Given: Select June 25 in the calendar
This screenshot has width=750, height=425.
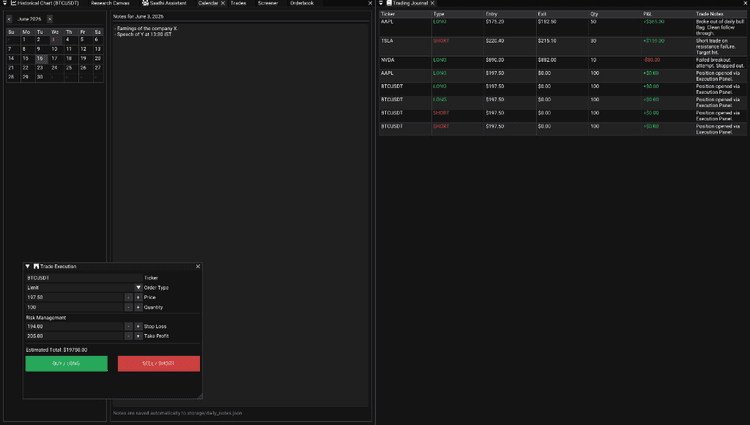Looking at the screenshot, I should (x=69, y=68).
